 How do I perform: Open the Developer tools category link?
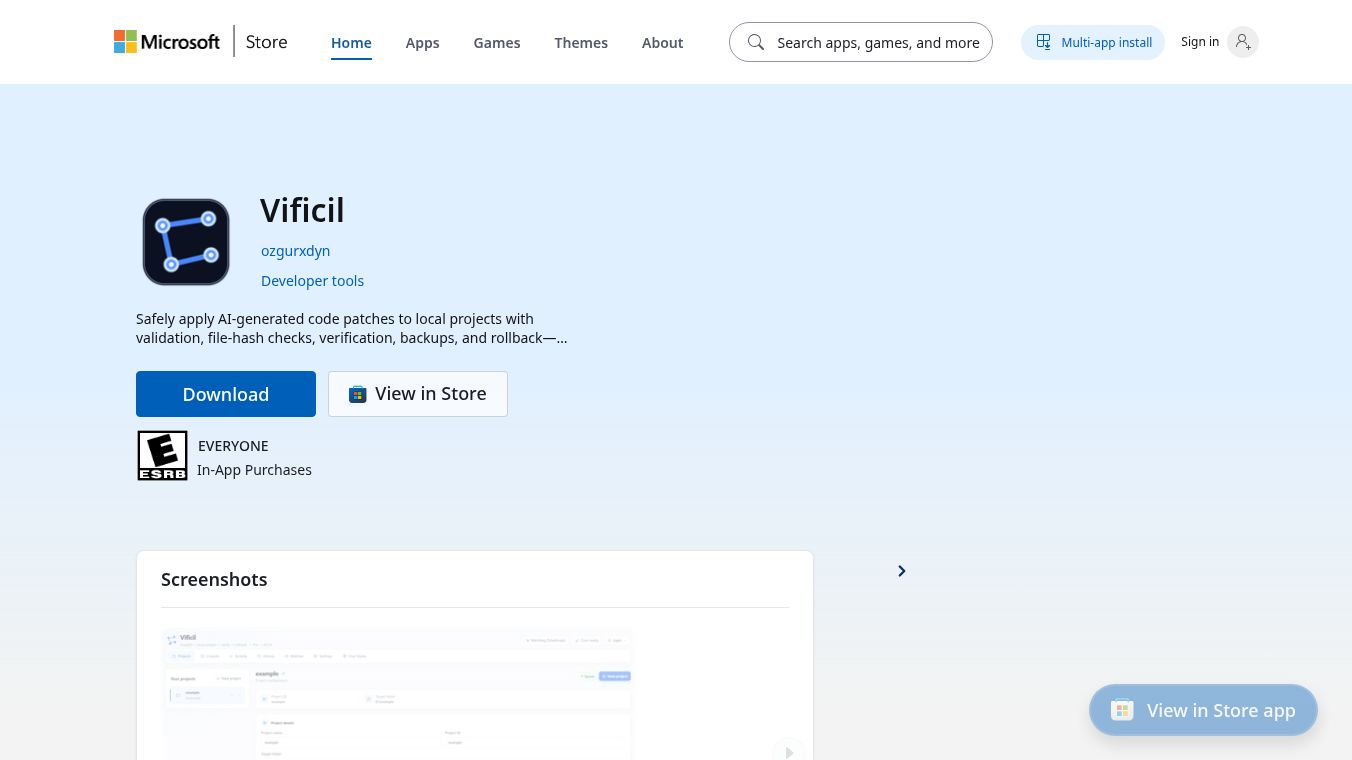click(312, 281)
